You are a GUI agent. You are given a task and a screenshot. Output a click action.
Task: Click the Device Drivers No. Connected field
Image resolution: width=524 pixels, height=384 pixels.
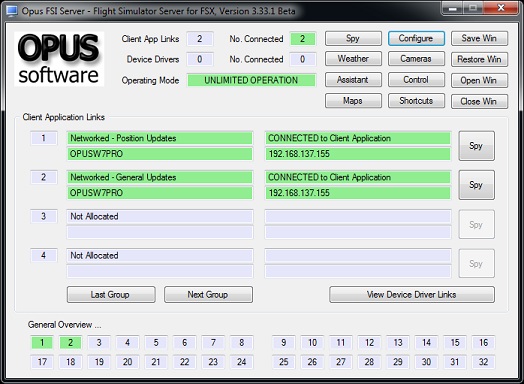(x=302, y=59)
